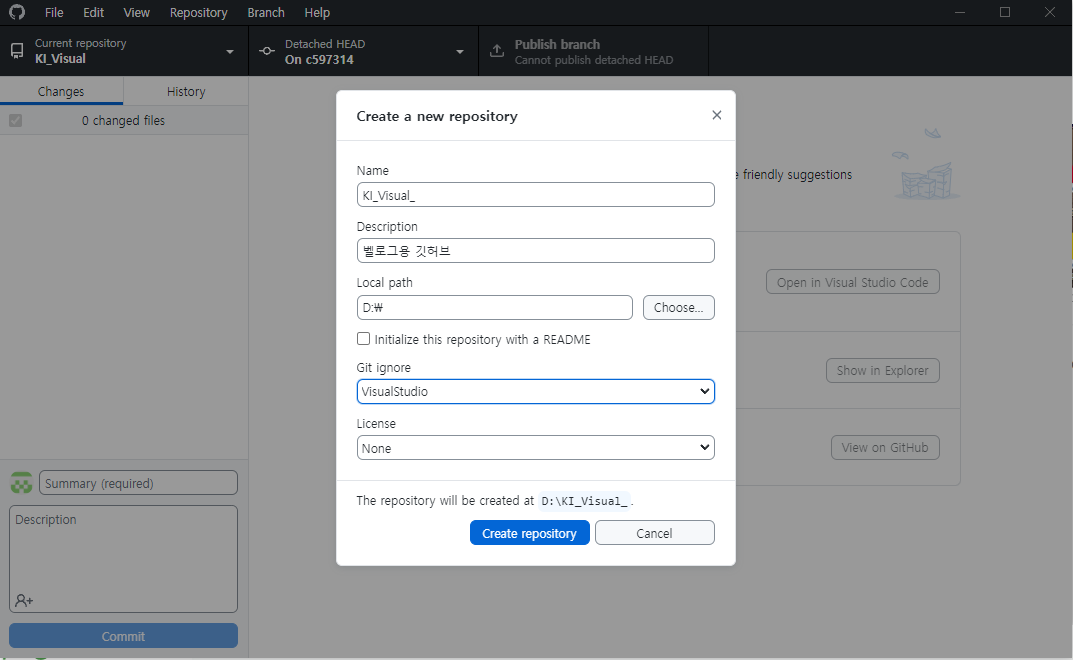The height and width of the screenshot is (660, 1073).
Task: Close the Create a new repository dialog
Action: pyautogui.click(x=716, y=115)
